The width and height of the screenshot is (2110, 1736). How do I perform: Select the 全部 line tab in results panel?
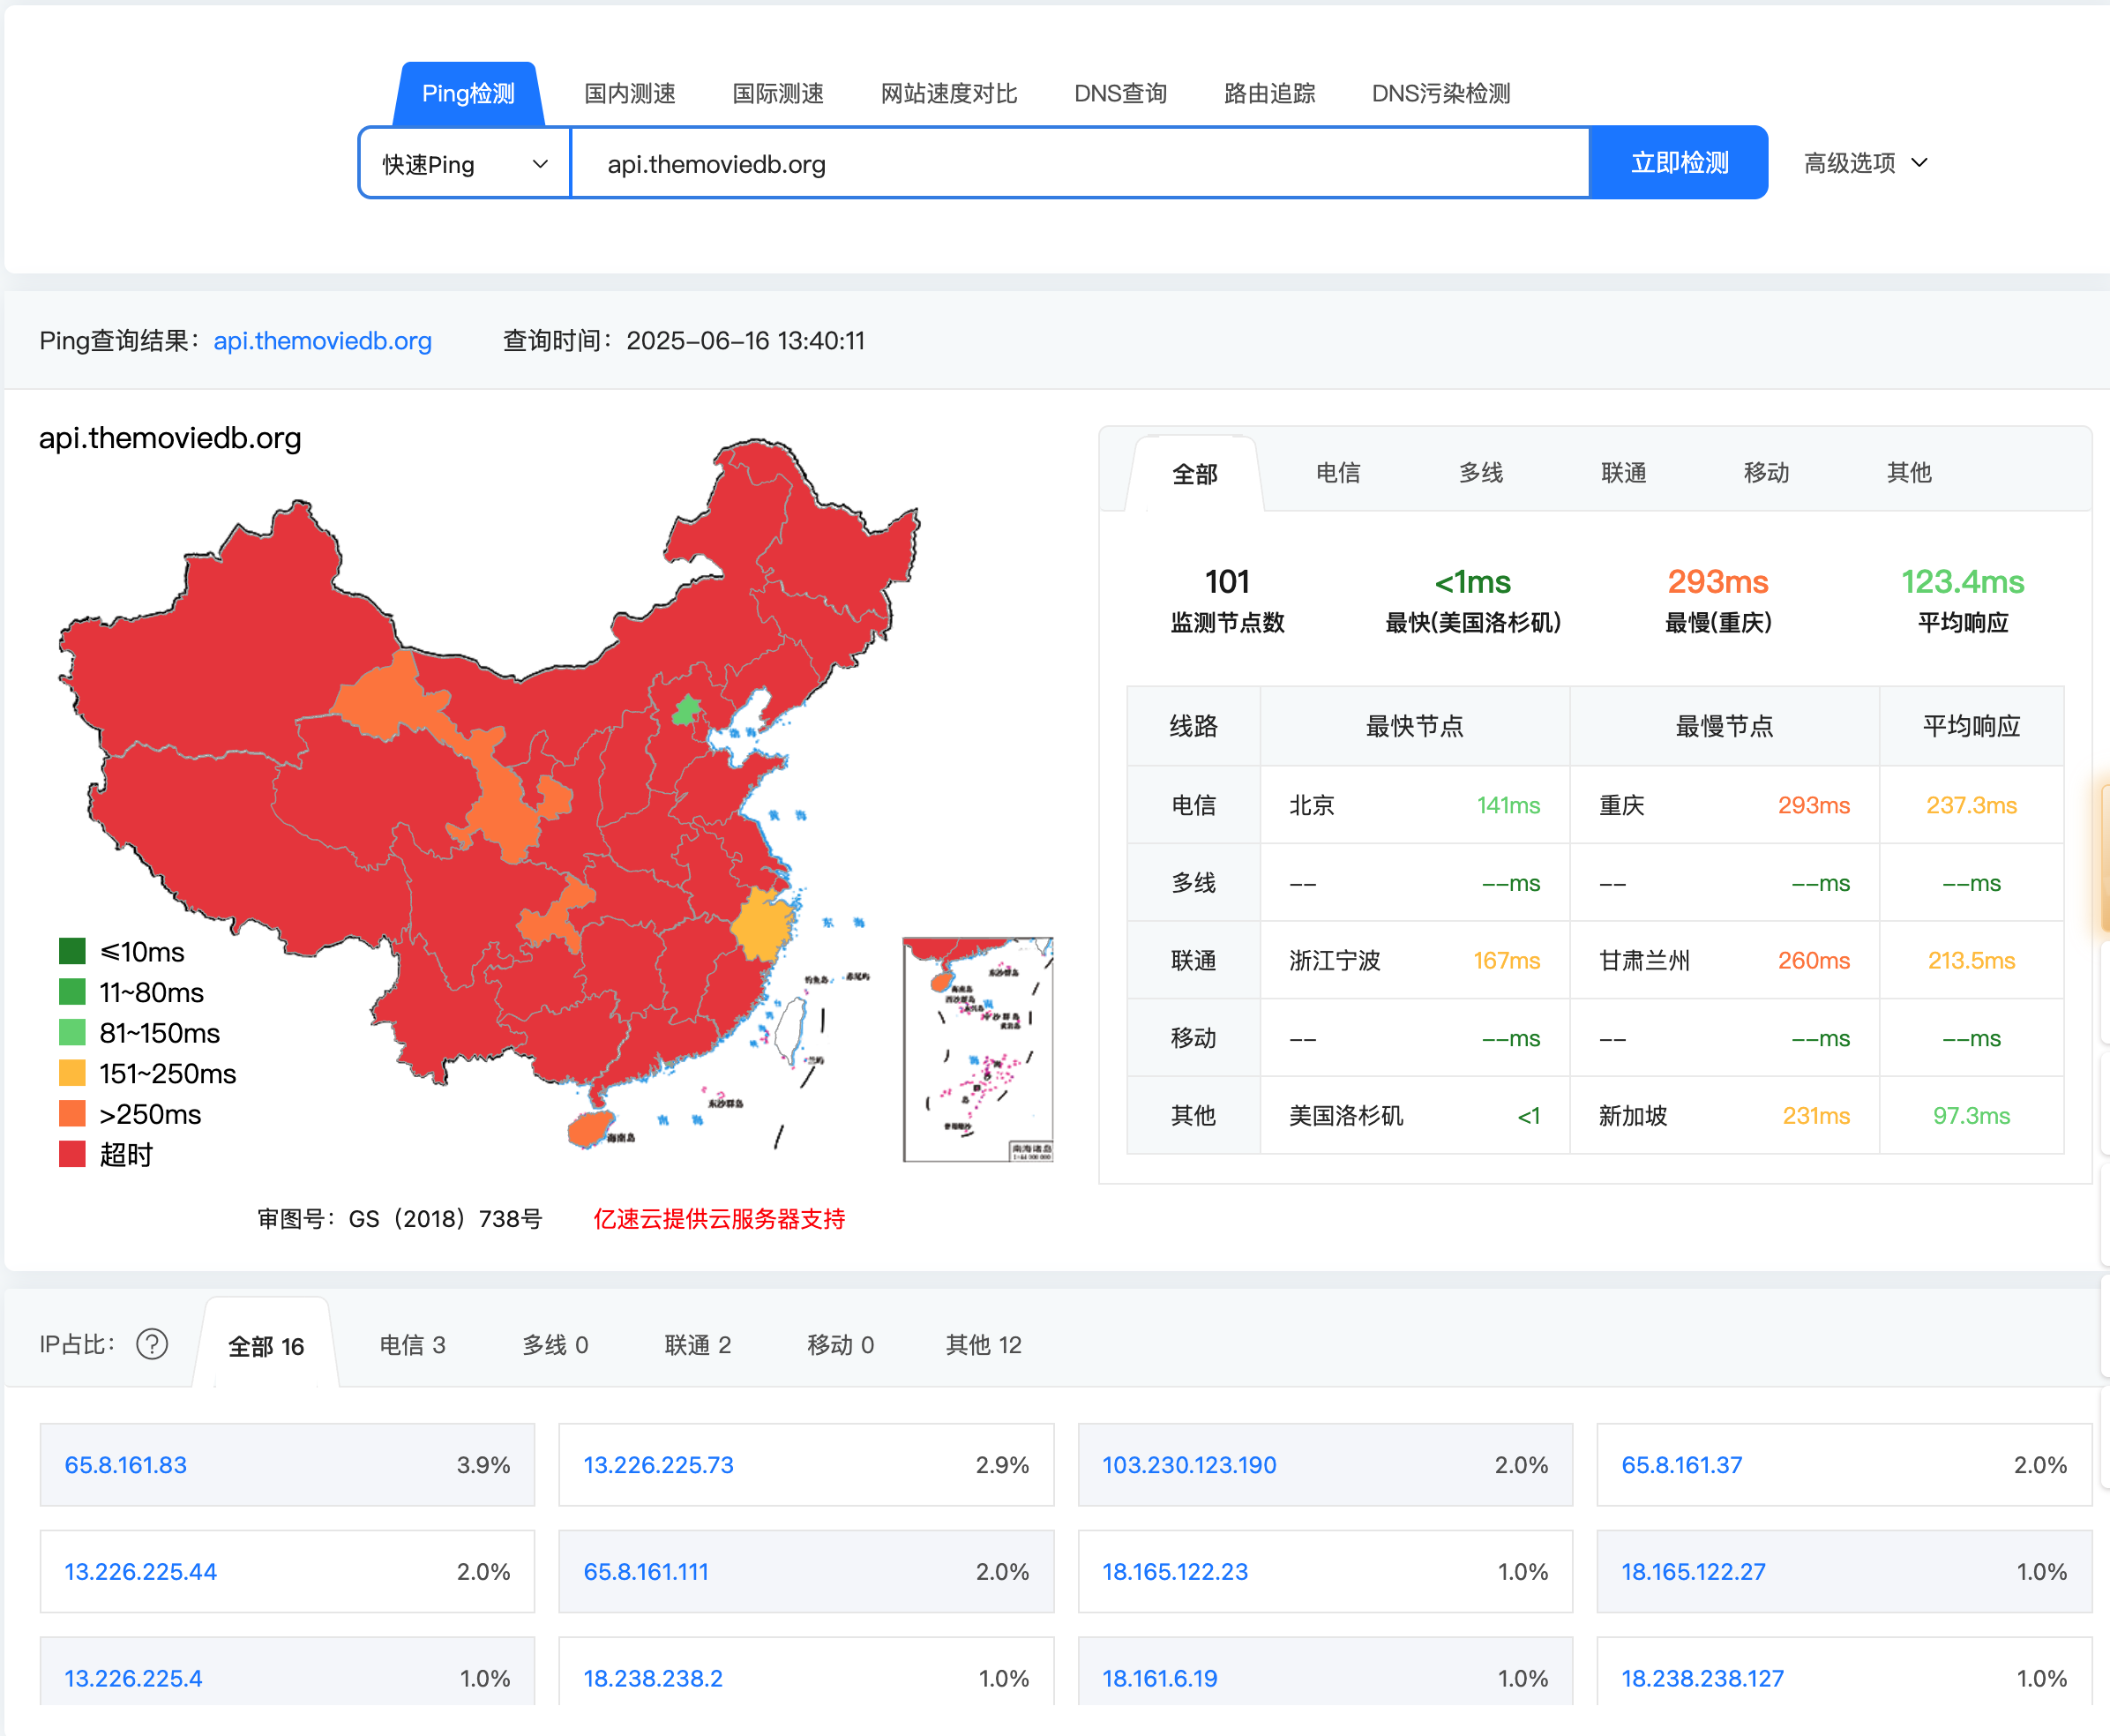(x=1194, y=474)
